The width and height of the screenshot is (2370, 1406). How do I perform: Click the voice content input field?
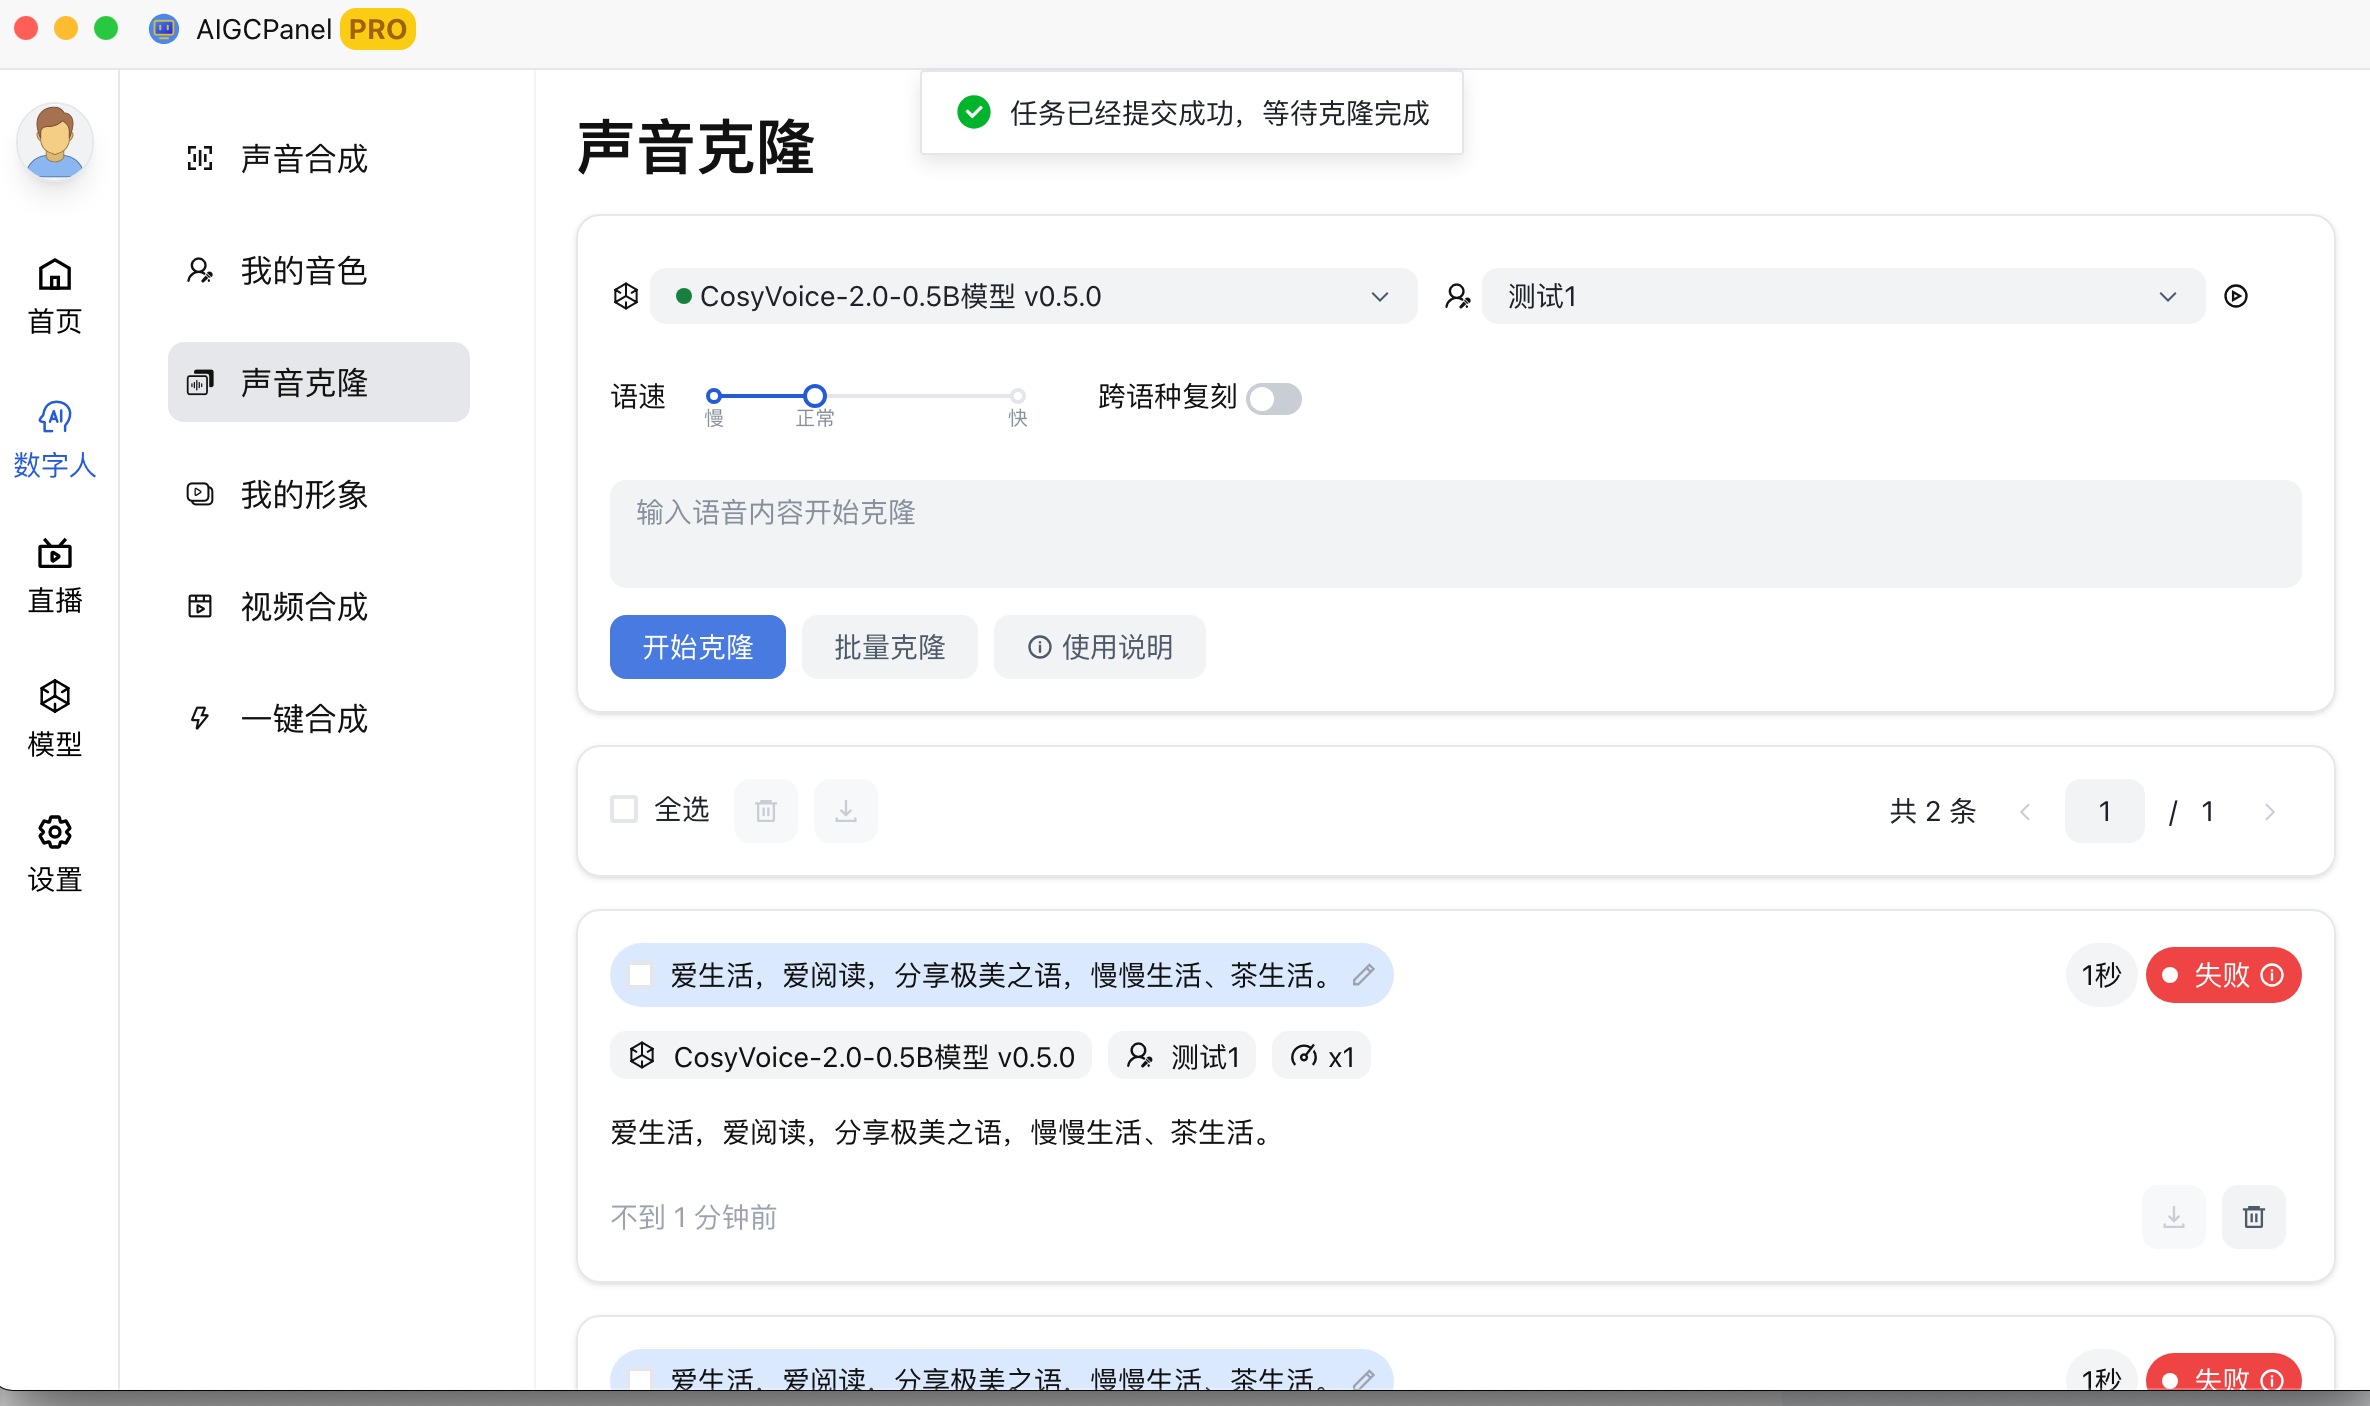tap(1456, 534)
